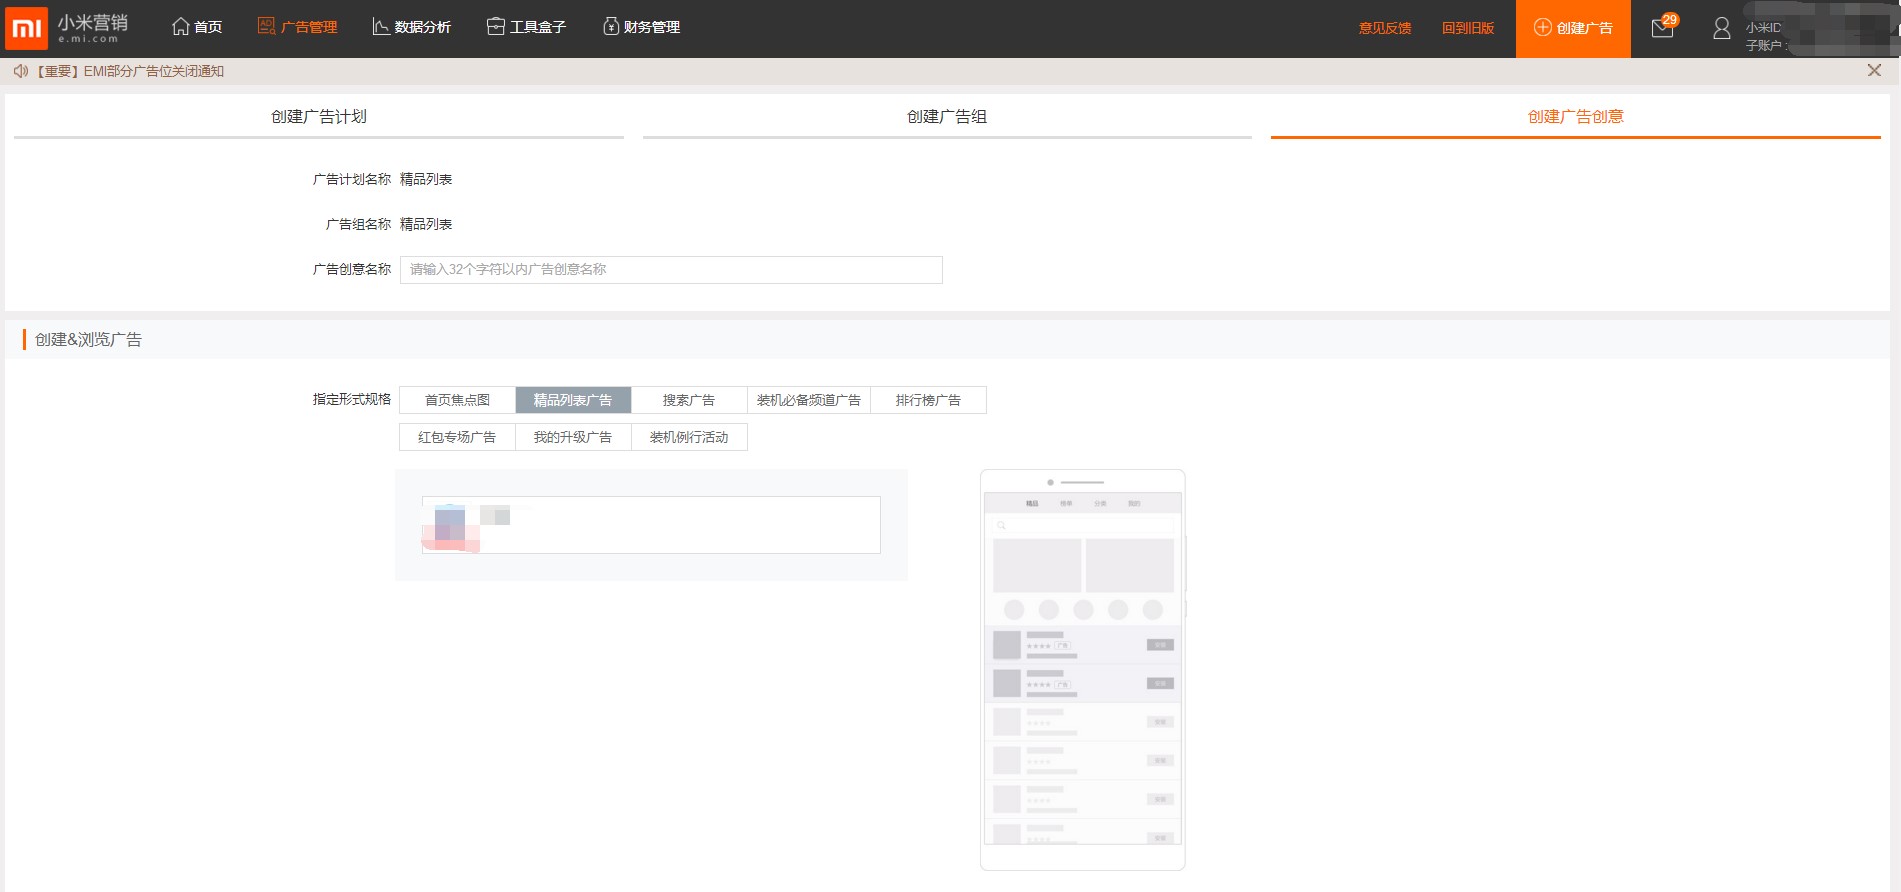
Task: Click the 首页 house icon
Action: coord(181,27)
